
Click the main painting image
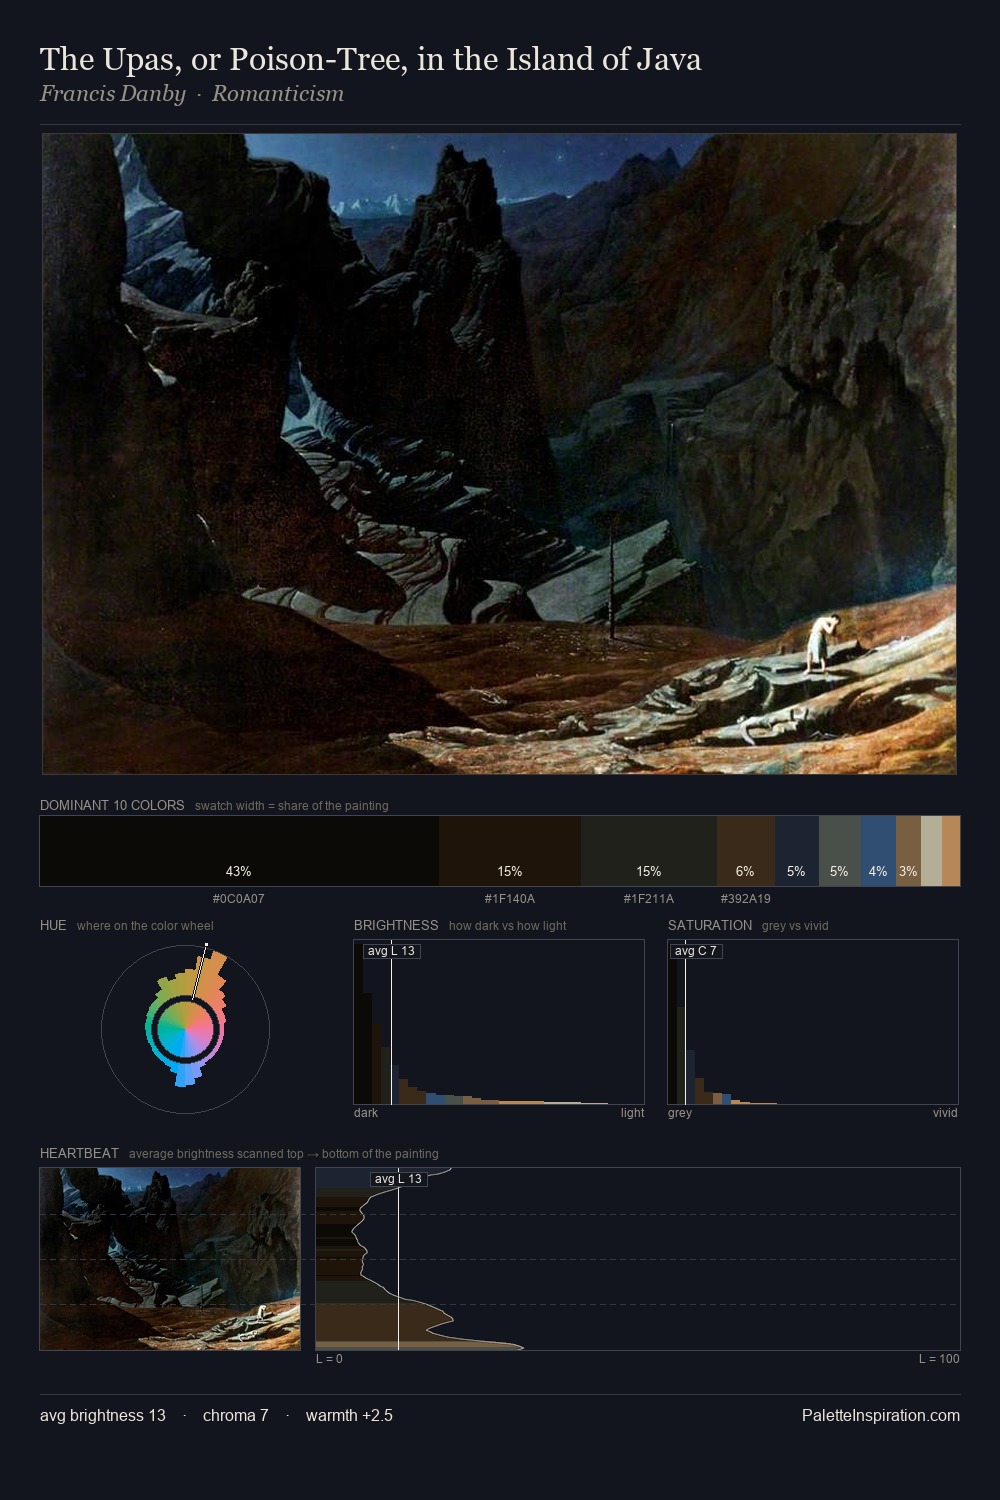(x=499, y=454)
